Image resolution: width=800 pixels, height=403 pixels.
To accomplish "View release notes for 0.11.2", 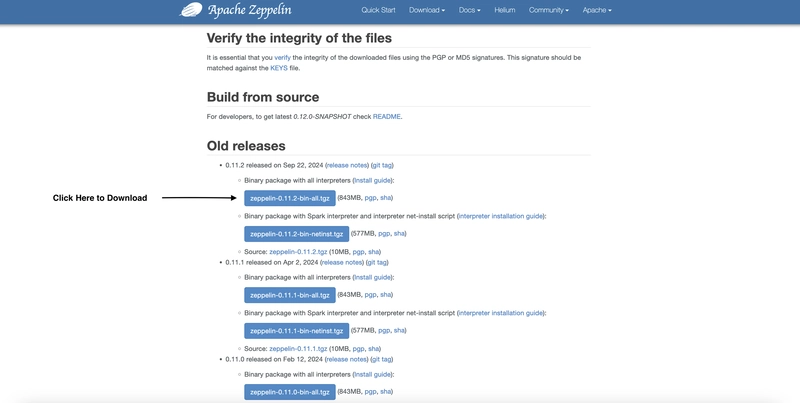I will [347, 165].
